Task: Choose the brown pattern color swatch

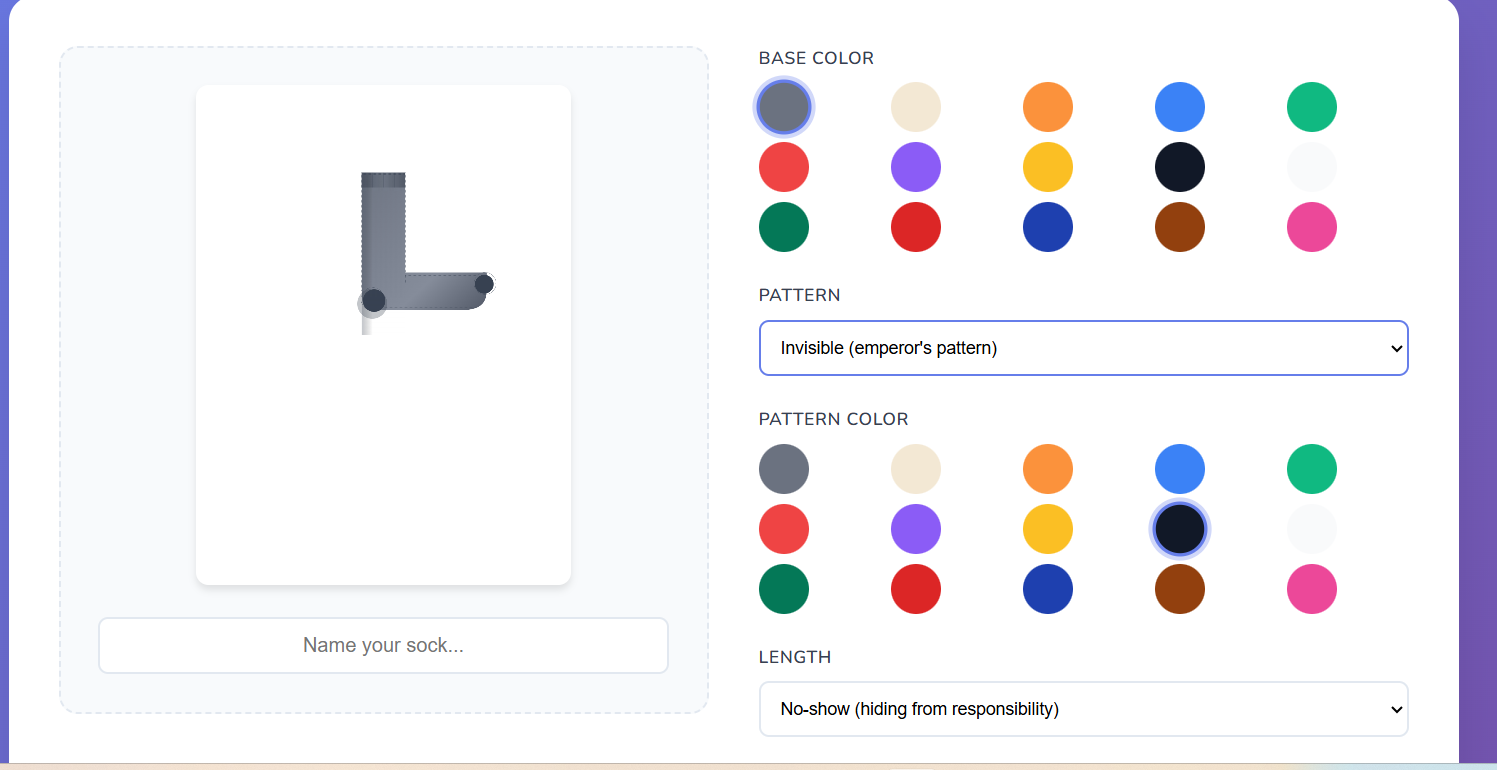Action: (x=1180, y=589)
